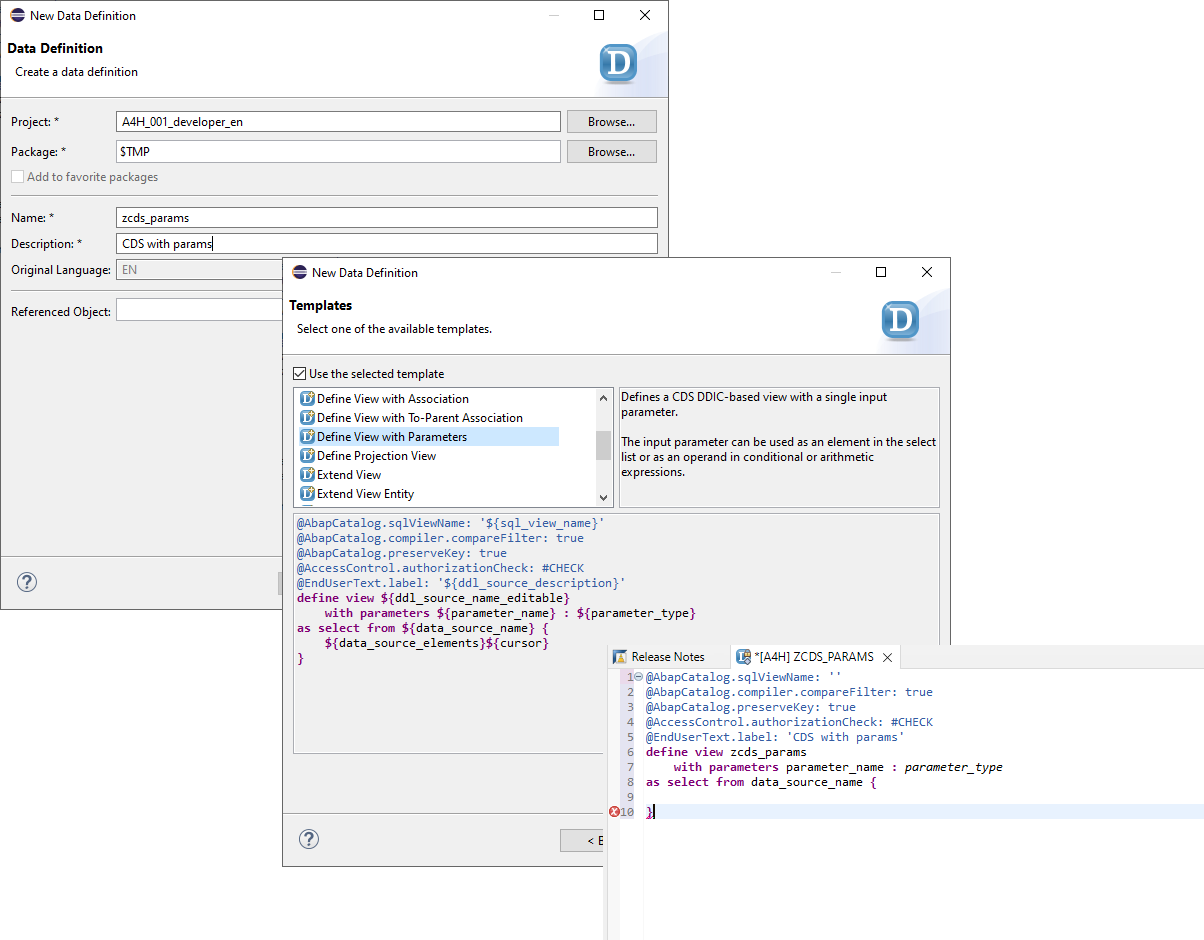The height and width of the screenshot is (940, 1204).
Task: Minimize the Data Definition dialog window
Action: 553,16
